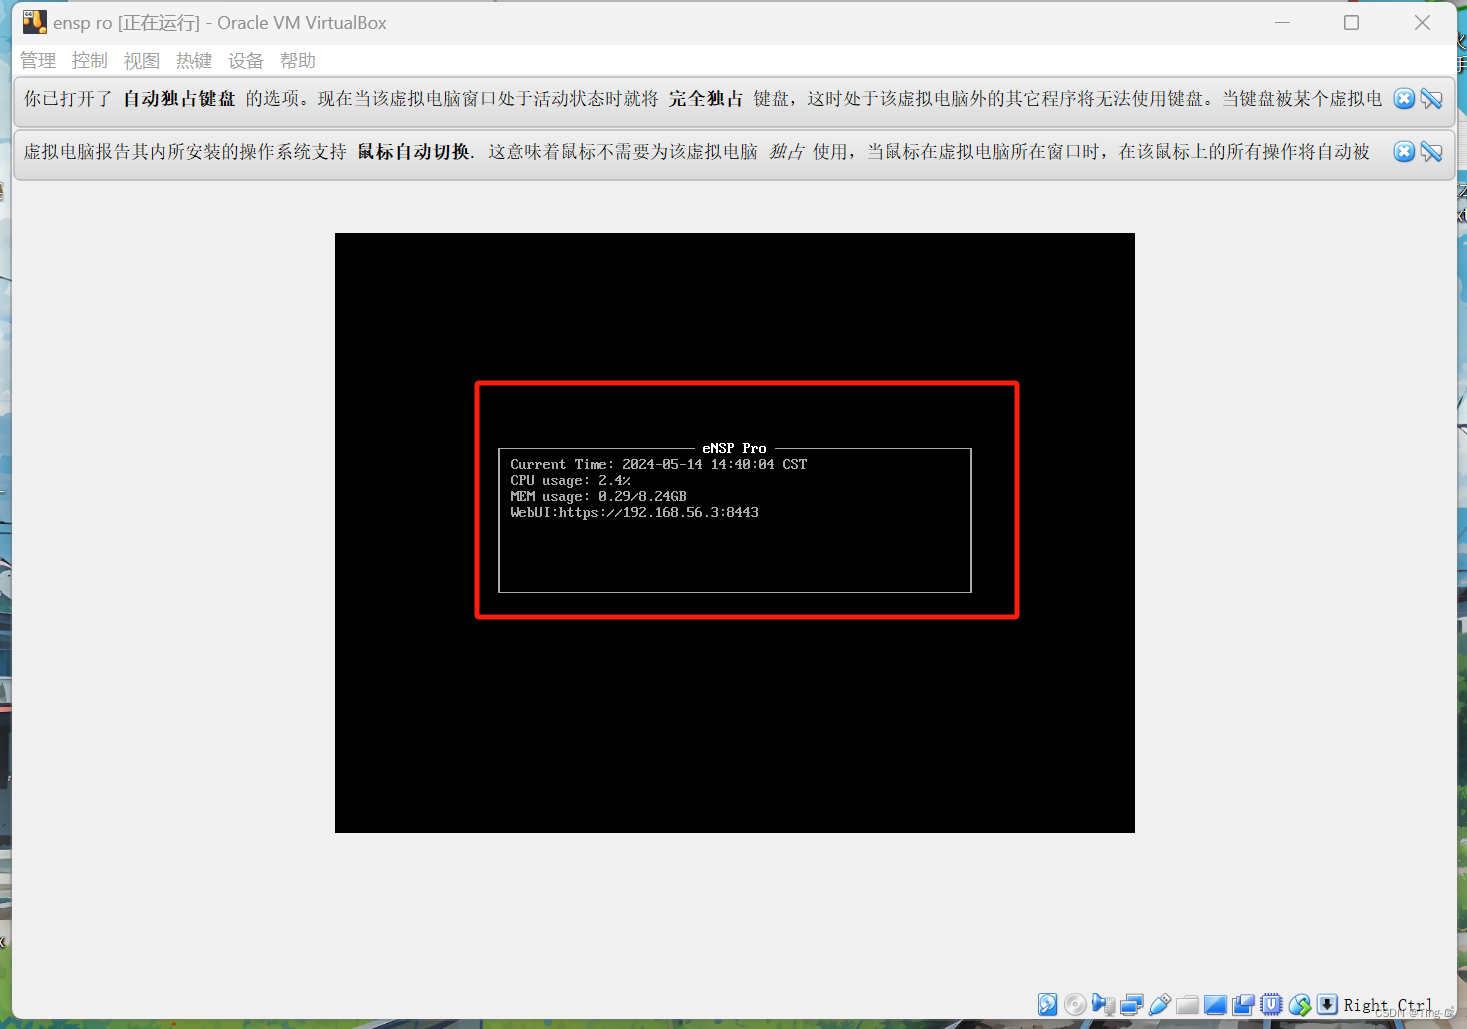1467x1029 pixels.
Task: Open the 热键 menu
Action: click(194, 61)
